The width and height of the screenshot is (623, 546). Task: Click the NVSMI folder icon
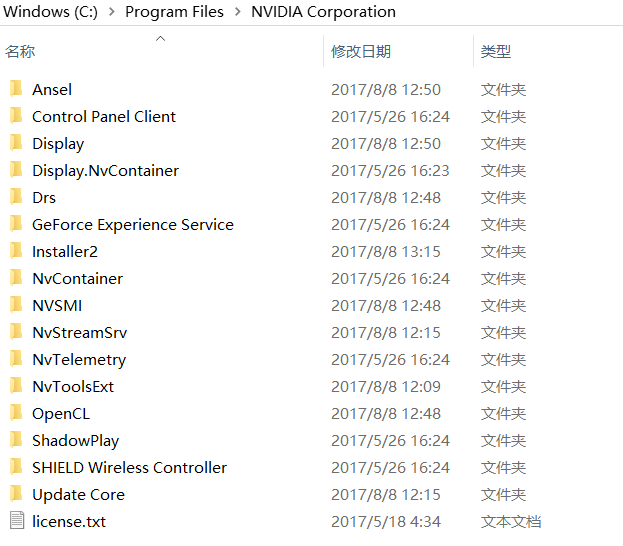click(16, 305)
